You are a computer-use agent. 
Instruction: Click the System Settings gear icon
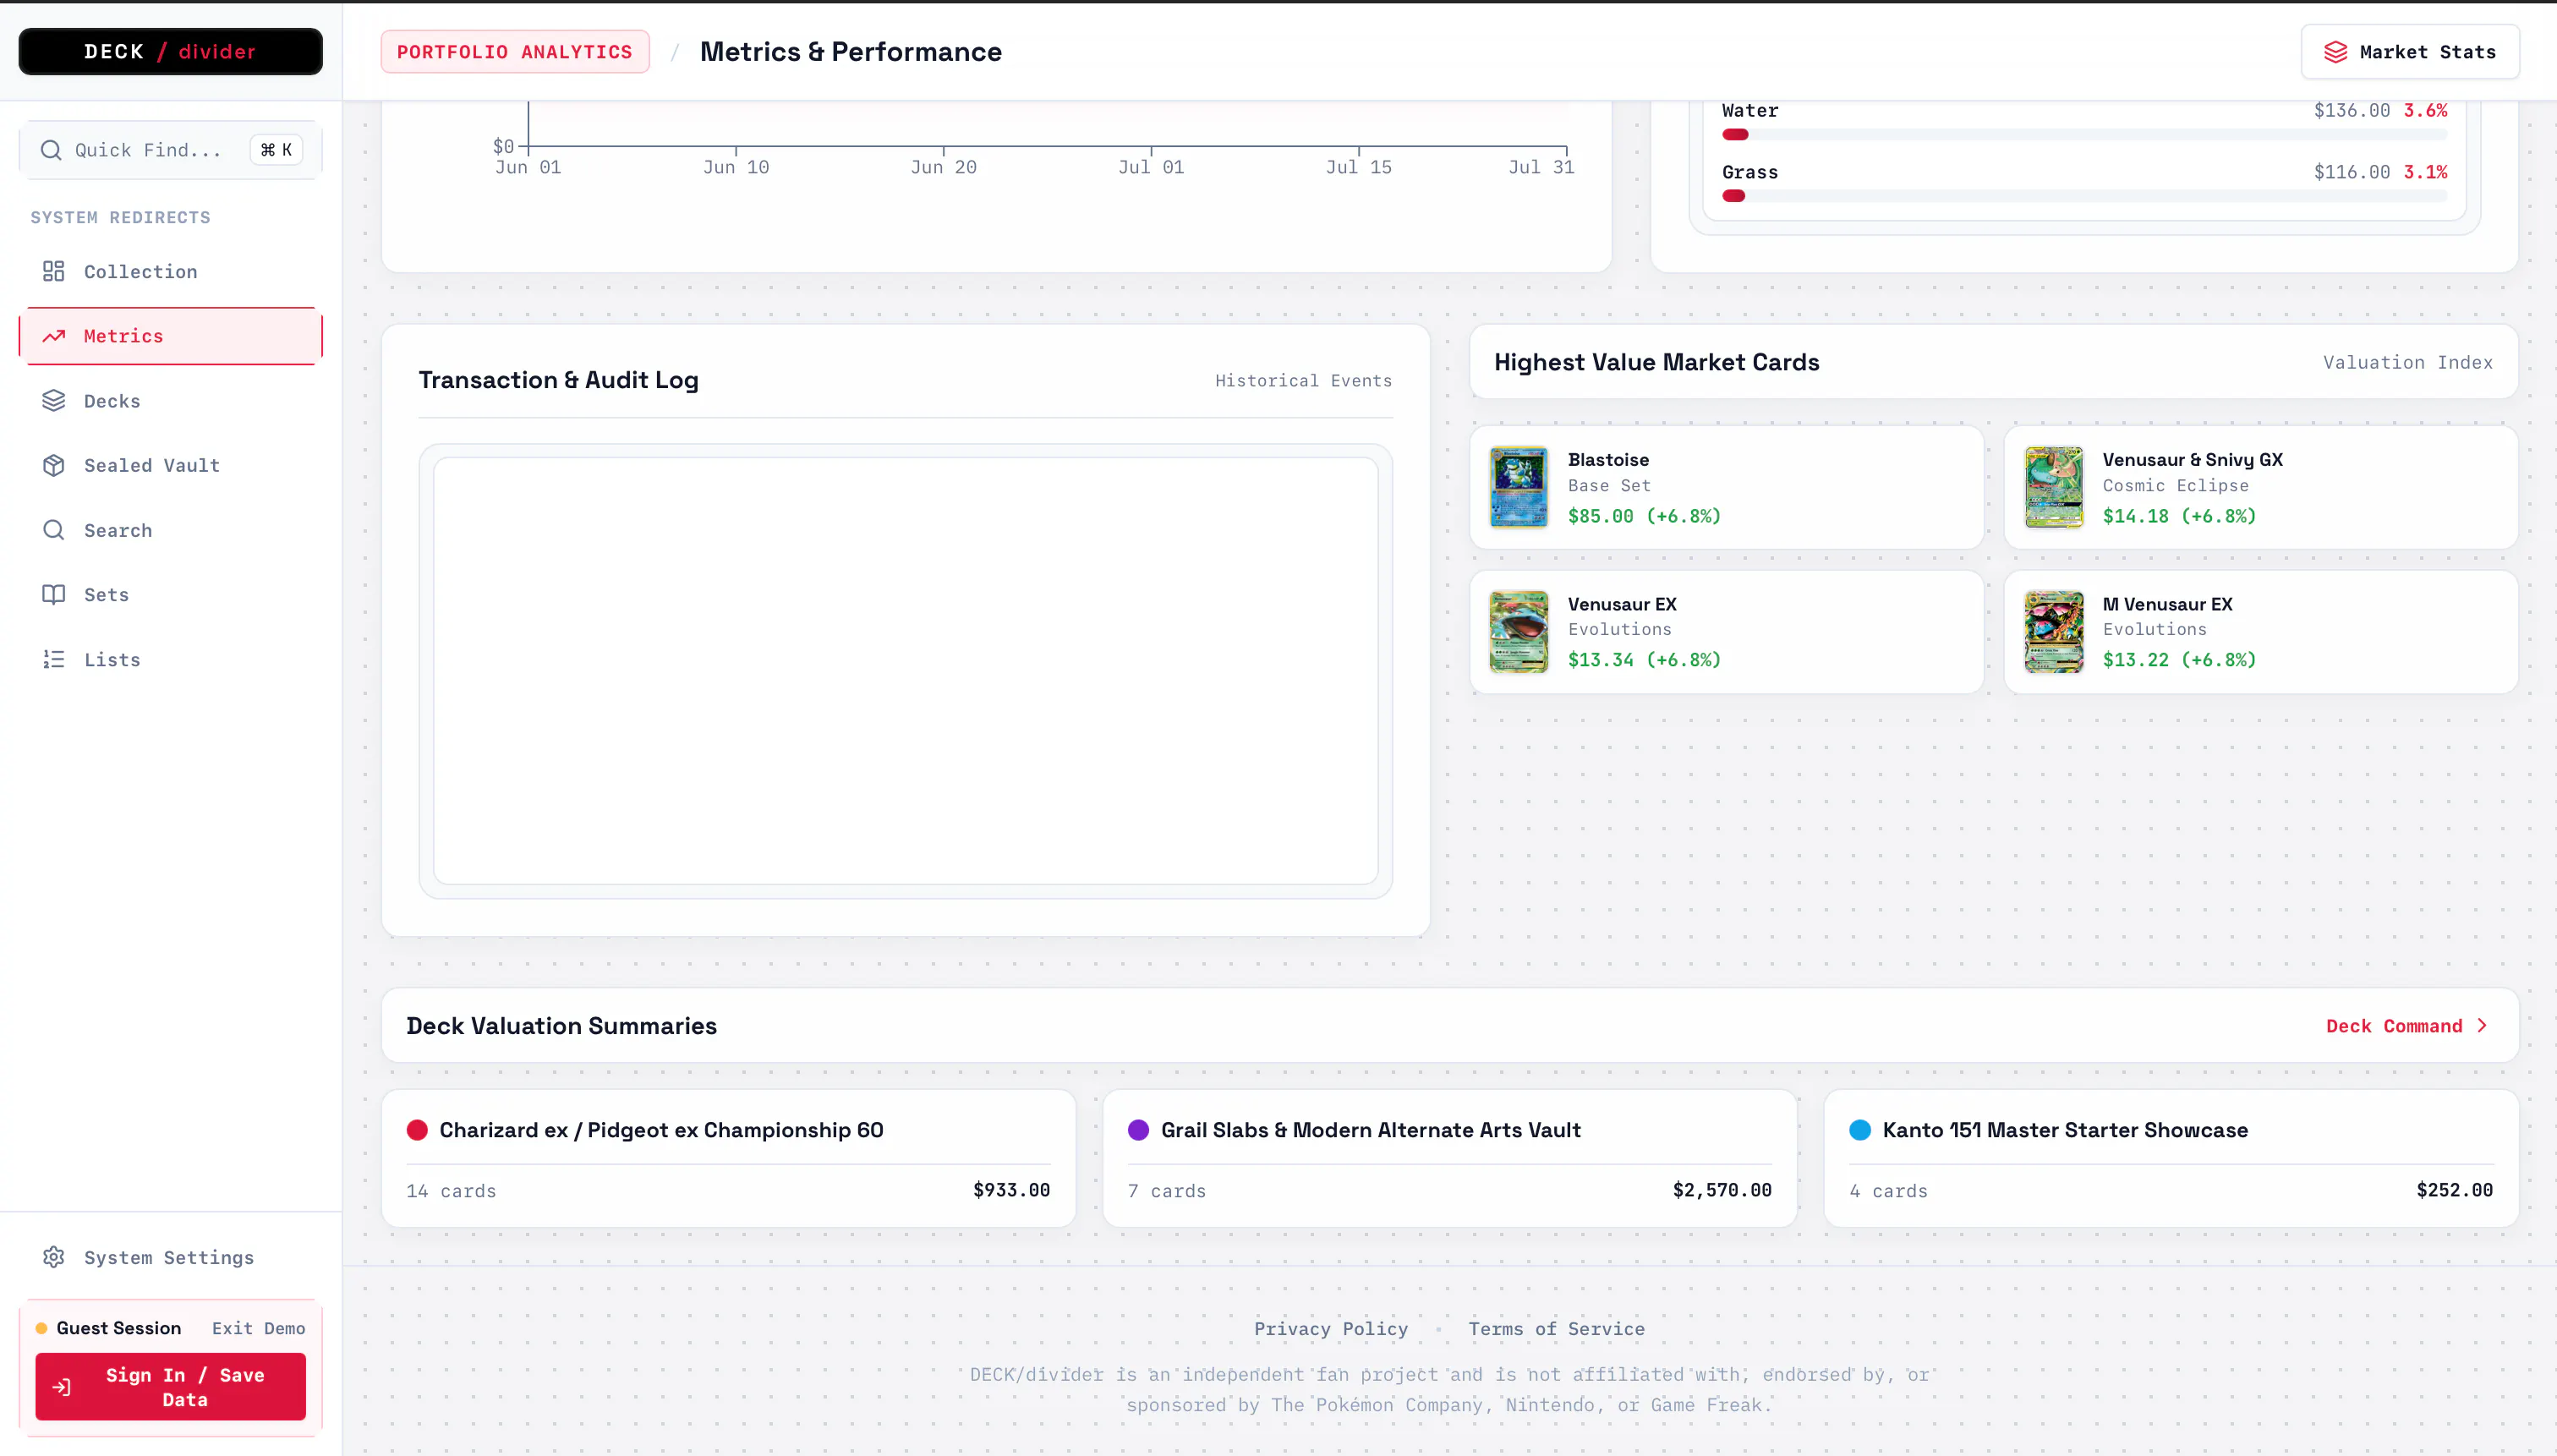(53, 1257)
